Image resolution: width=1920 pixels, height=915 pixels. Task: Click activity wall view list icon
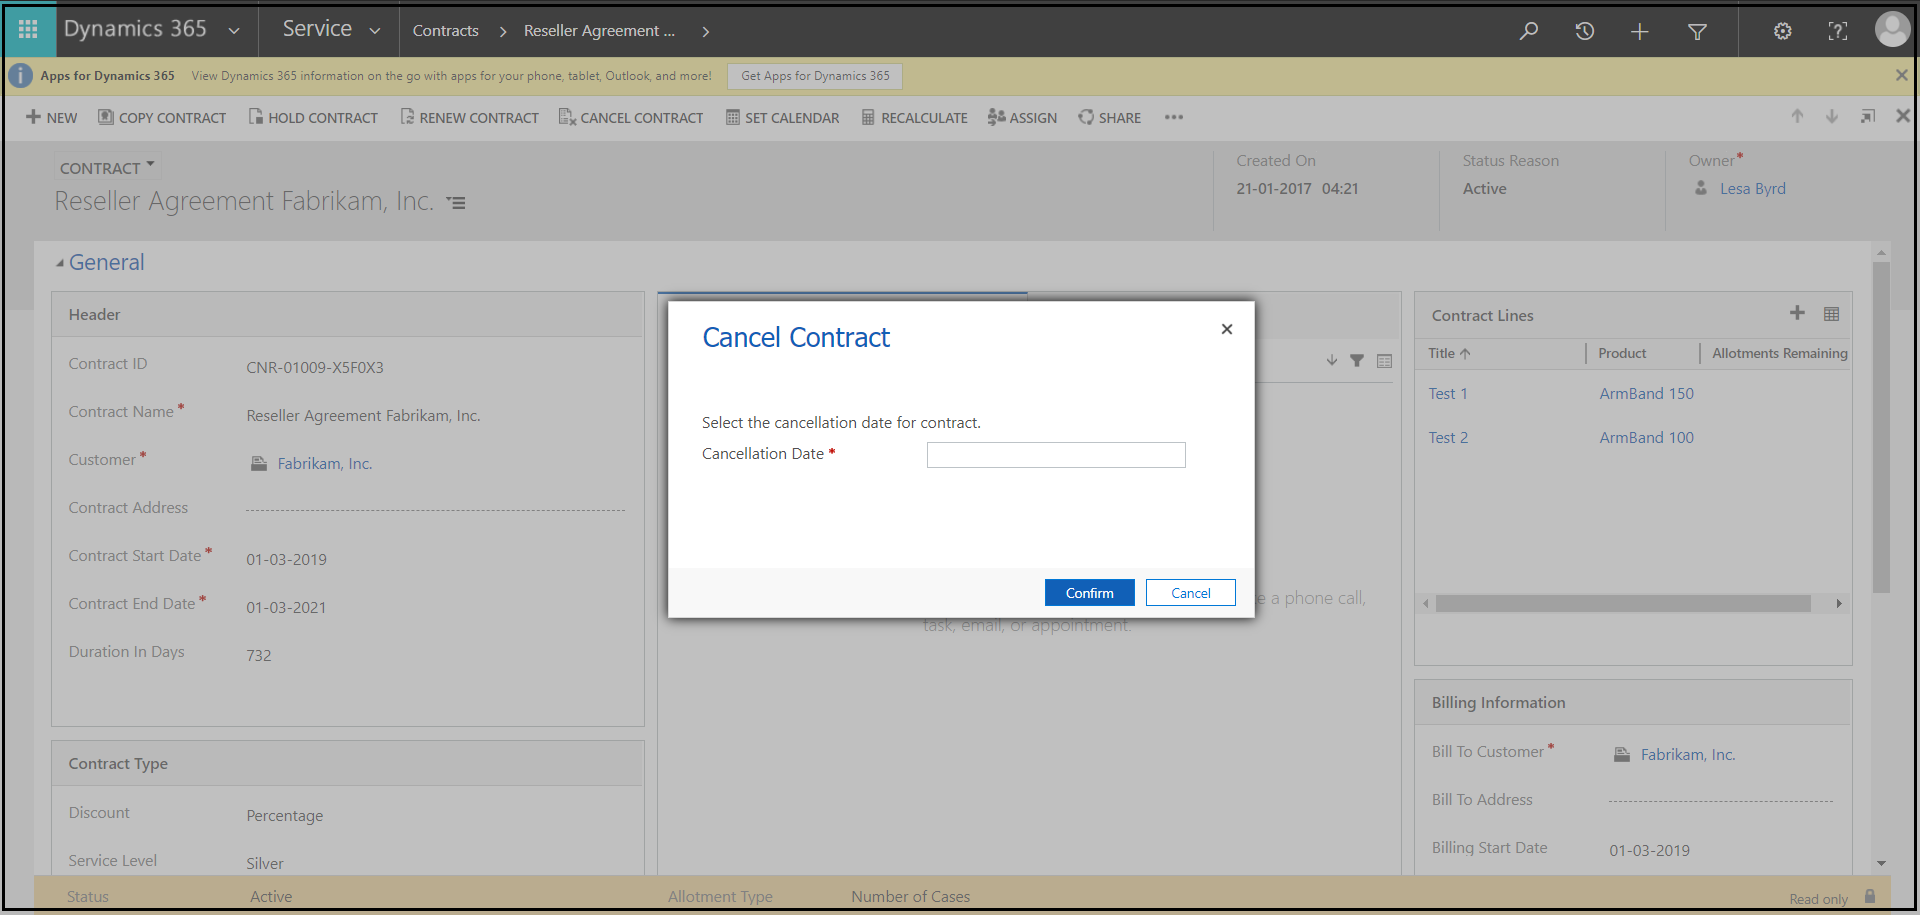click(x=1384, y=361)
